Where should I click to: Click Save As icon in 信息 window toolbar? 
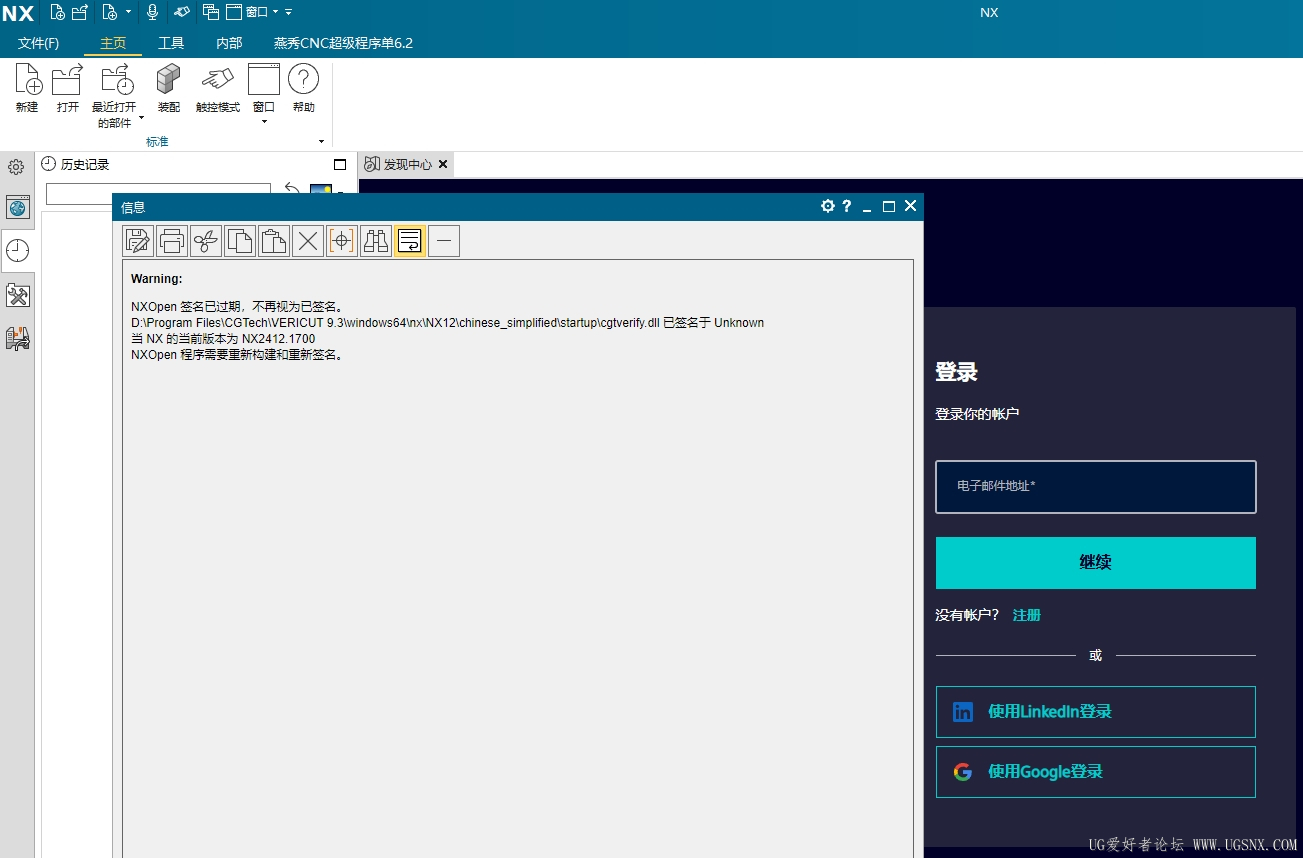[138, 241]
